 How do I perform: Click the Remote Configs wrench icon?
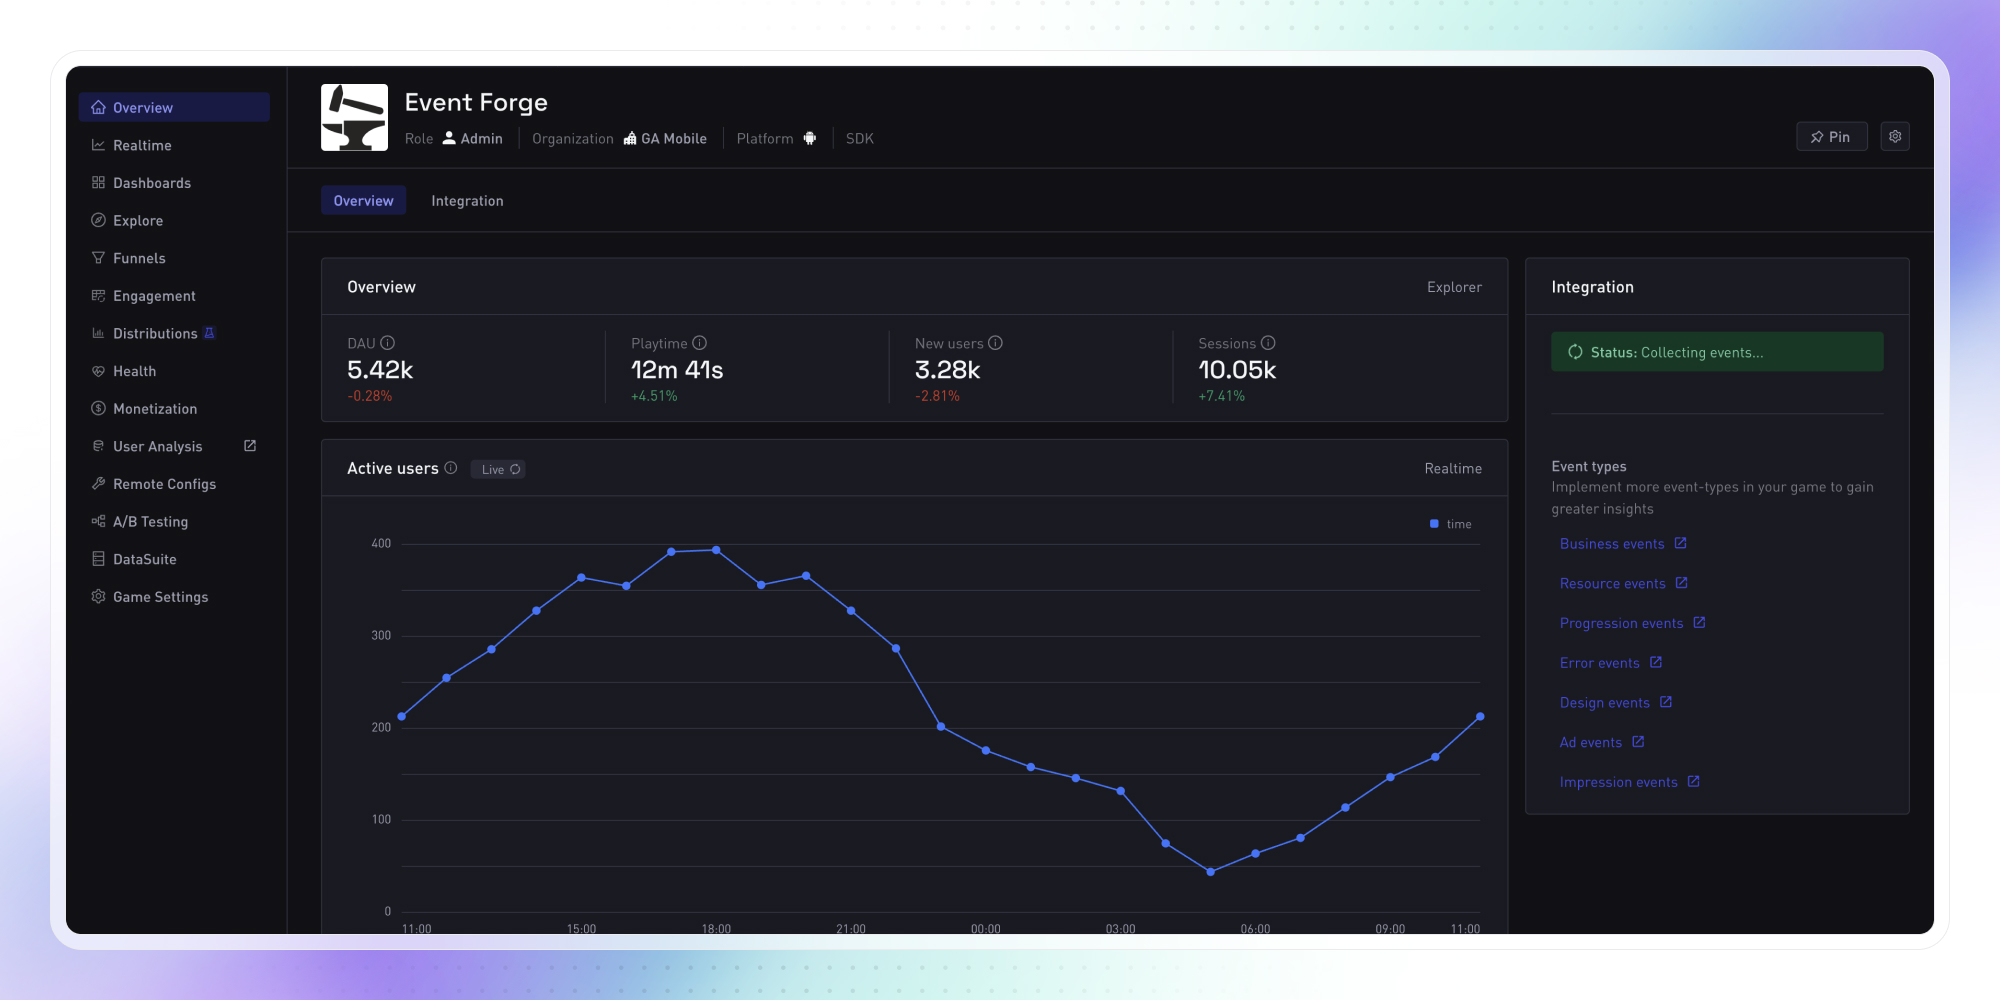point(98,483)
